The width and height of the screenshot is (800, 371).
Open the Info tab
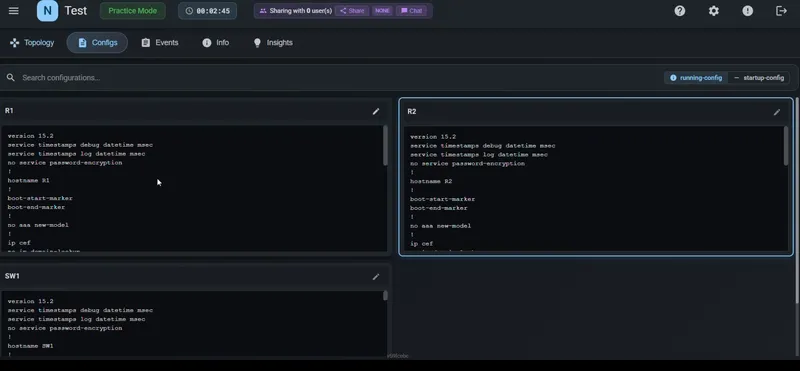tap(215, 43)
